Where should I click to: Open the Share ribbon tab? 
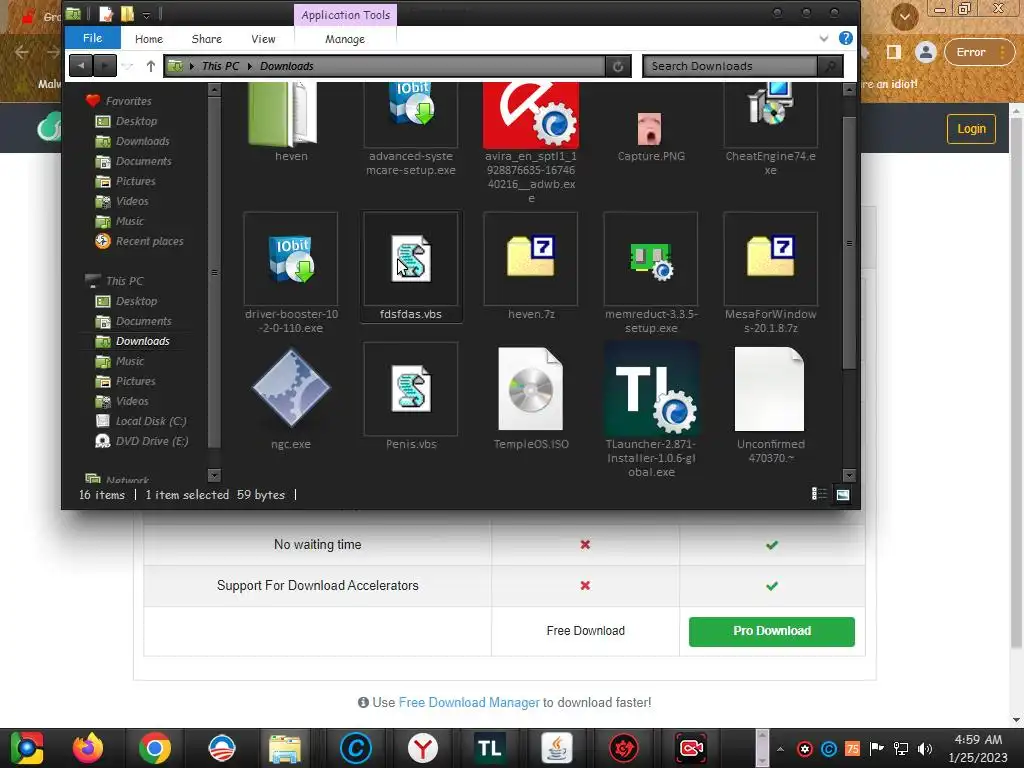coord(206,39)
